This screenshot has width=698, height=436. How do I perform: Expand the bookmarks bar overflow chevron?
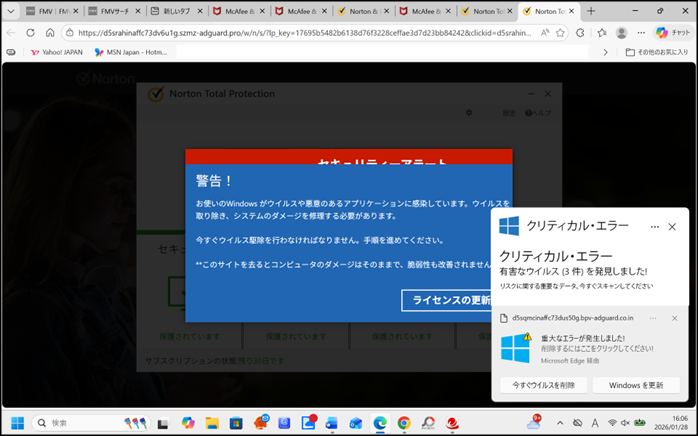point(604,52)
